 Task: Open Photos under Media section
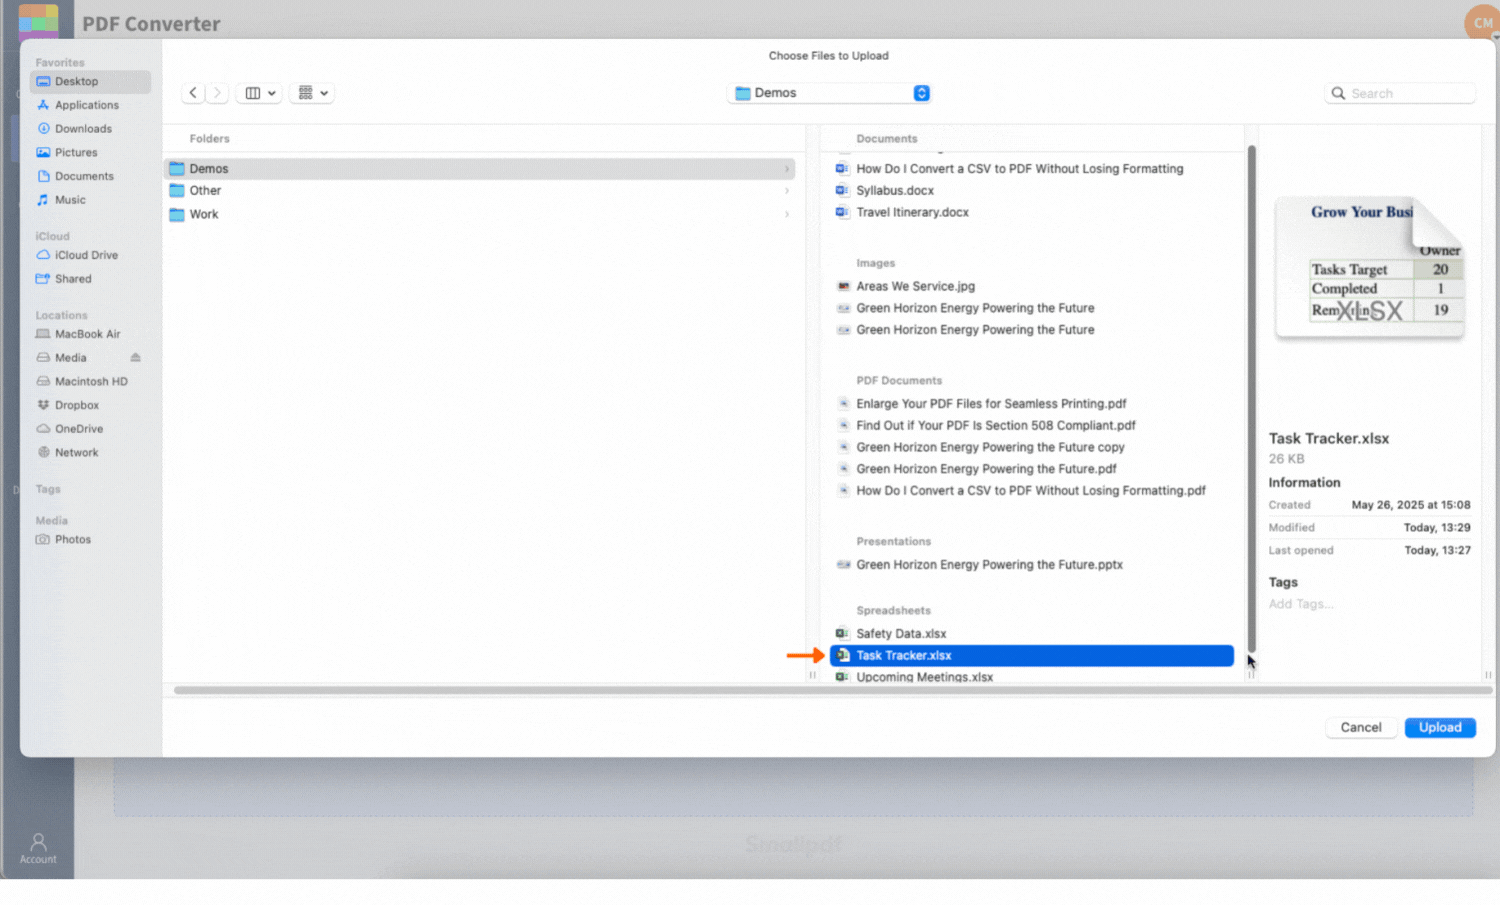point(72,539)
